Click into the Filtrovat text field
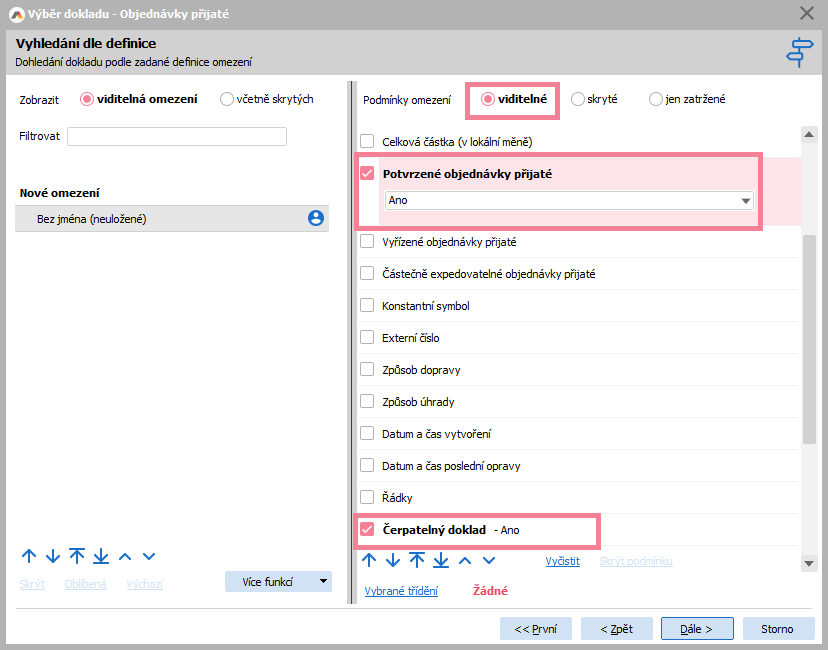828x650 pixels. [x=177, y=136]
